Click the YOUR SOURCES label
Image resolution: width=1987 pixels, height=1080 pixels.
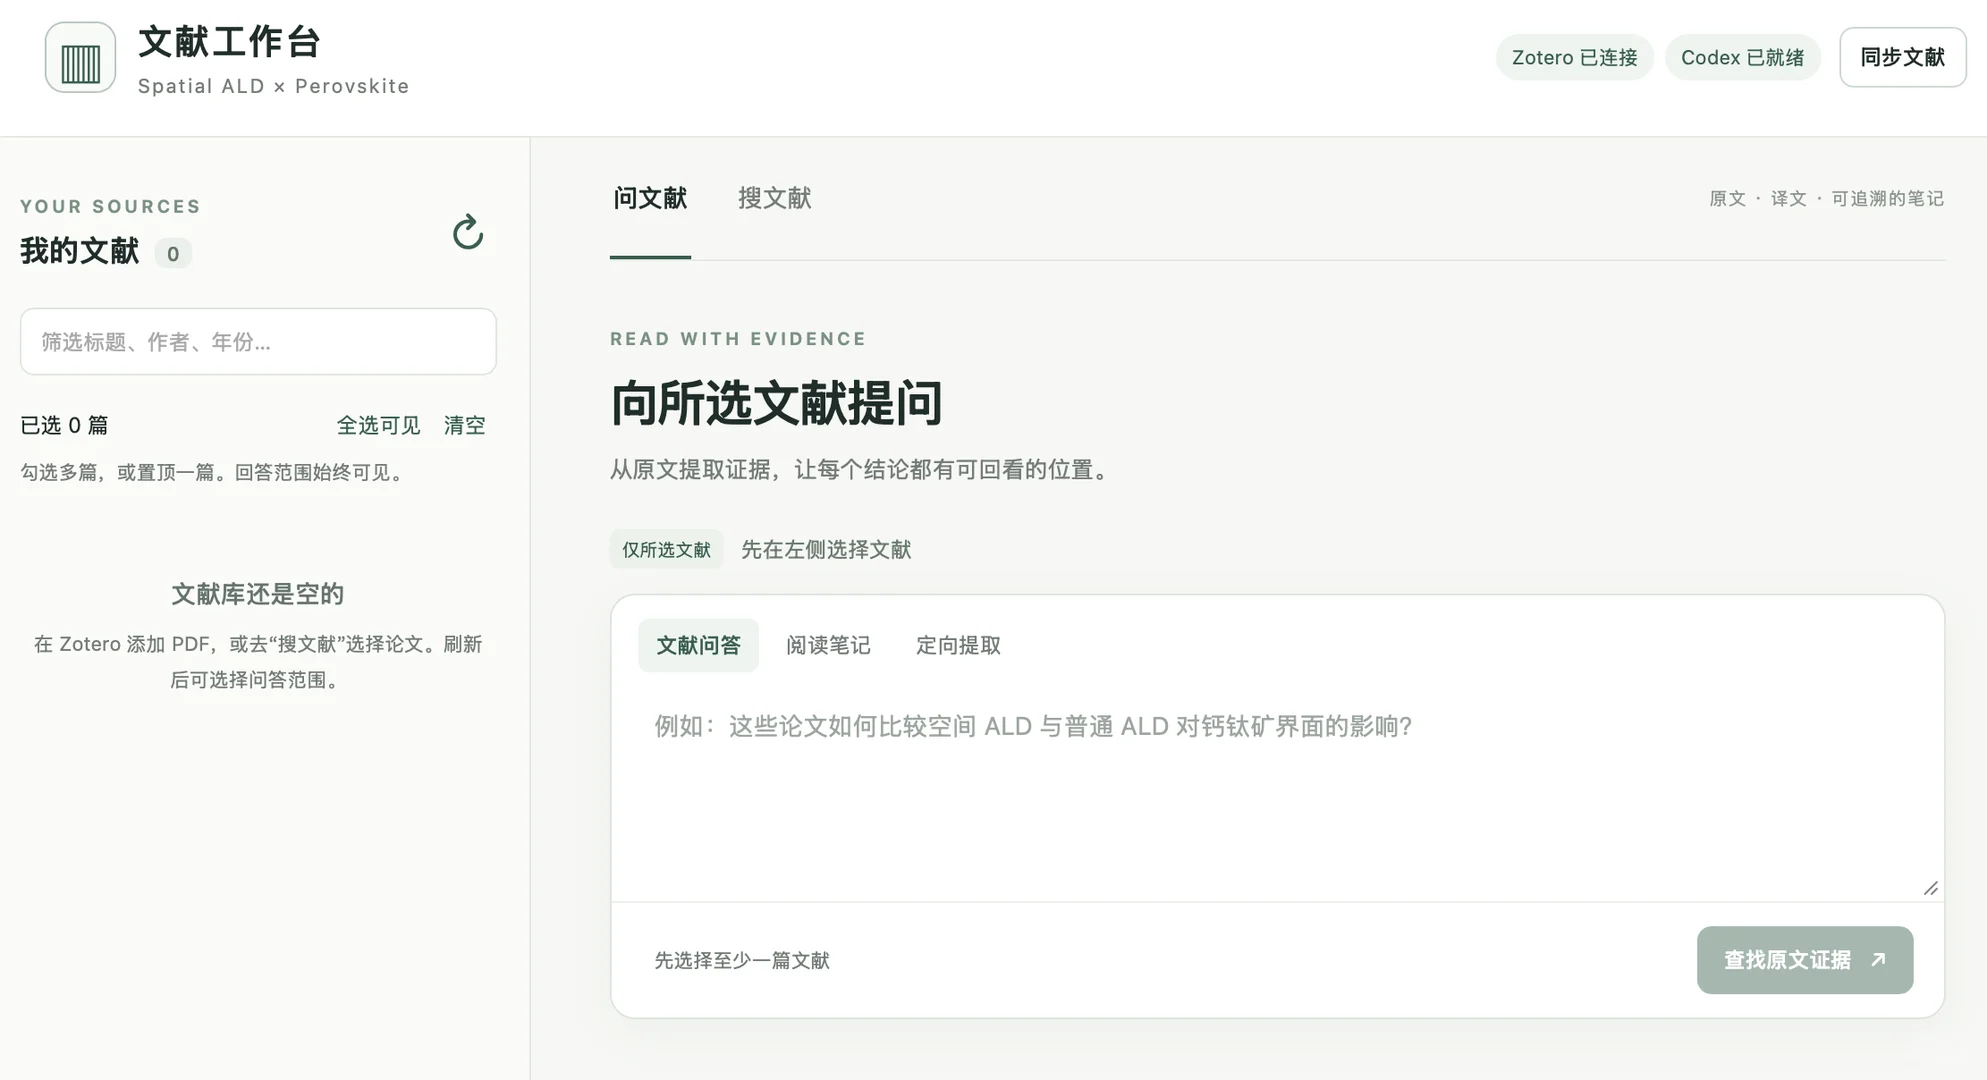point(111,206)
